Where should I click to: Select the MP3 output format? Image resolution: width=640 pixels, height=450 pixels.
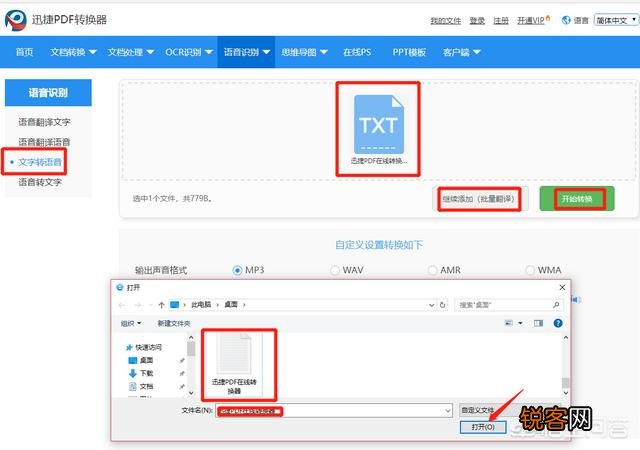pos(237,270)
